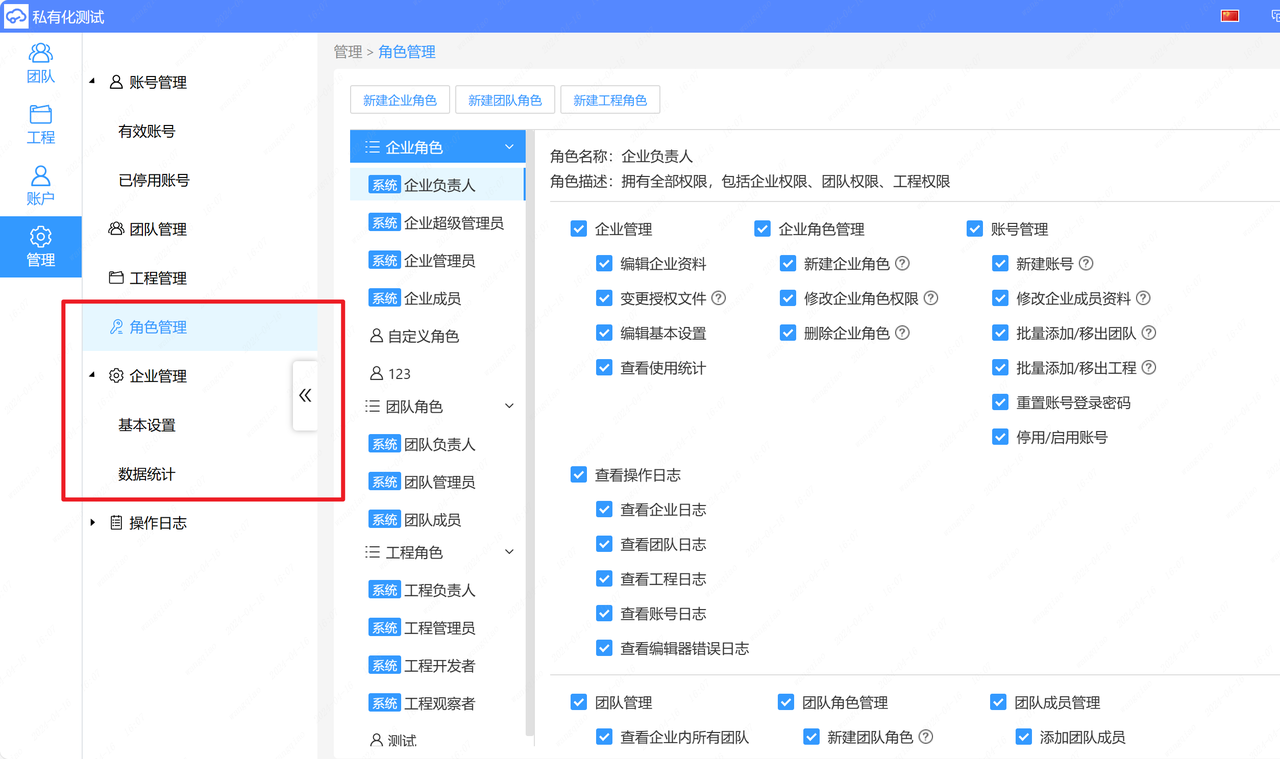Toggle the 查看使用统计 checkbox
The width and height of the screenshot is (1280, 759).
[604, 368]
